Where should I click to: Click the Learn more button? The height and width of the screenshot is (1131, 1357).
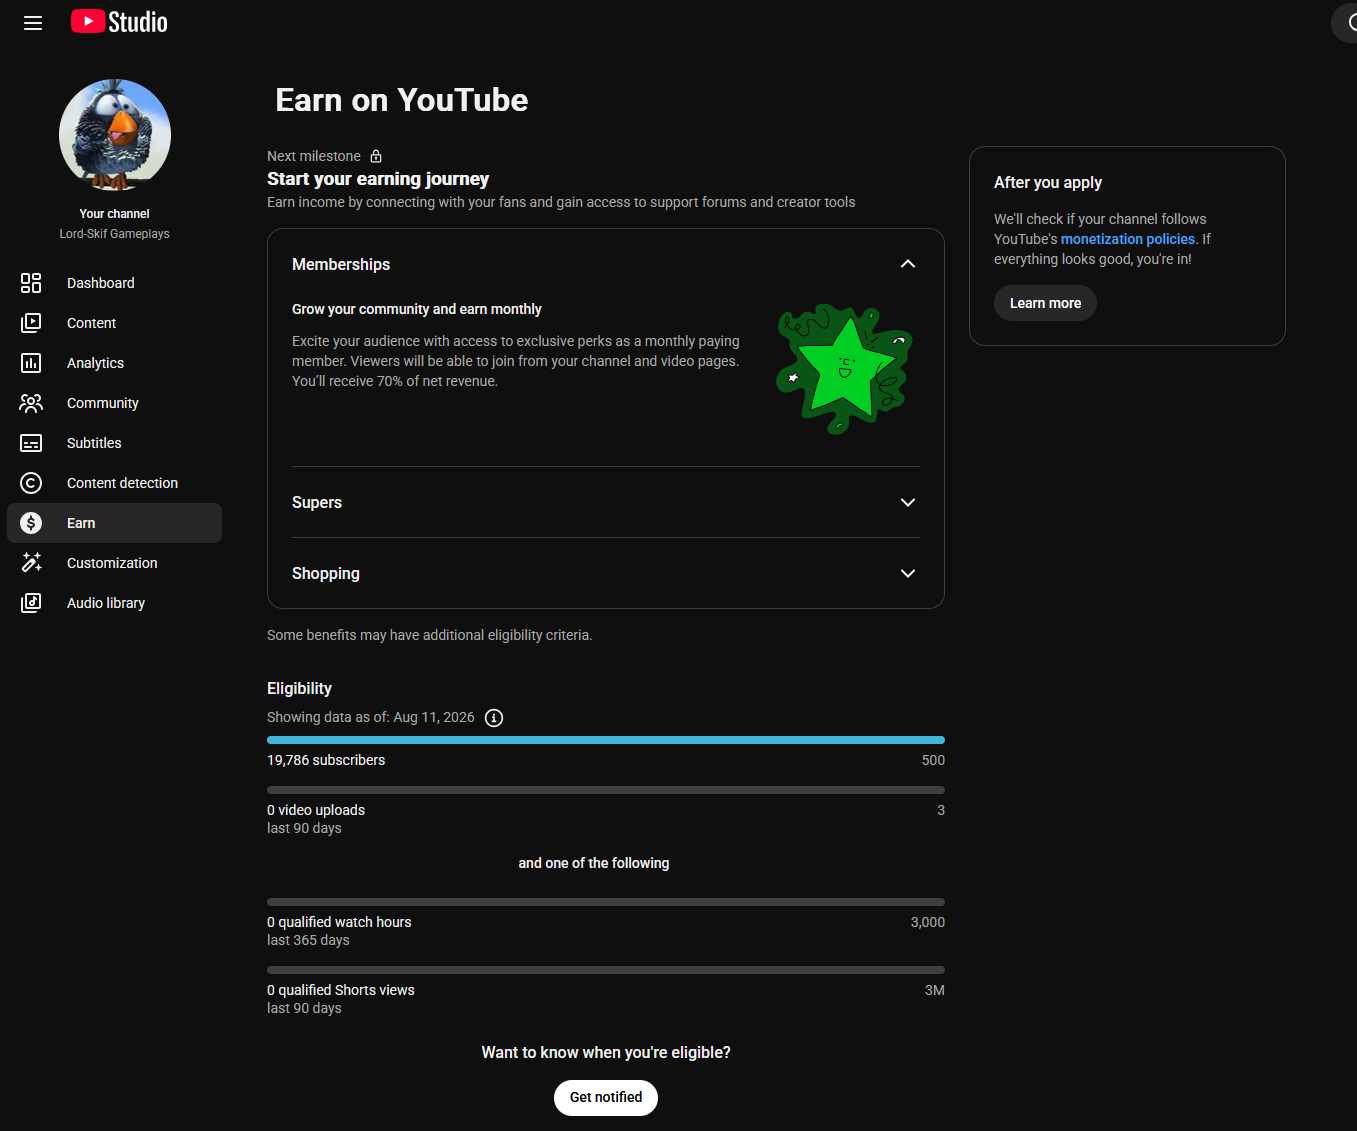1045,303
